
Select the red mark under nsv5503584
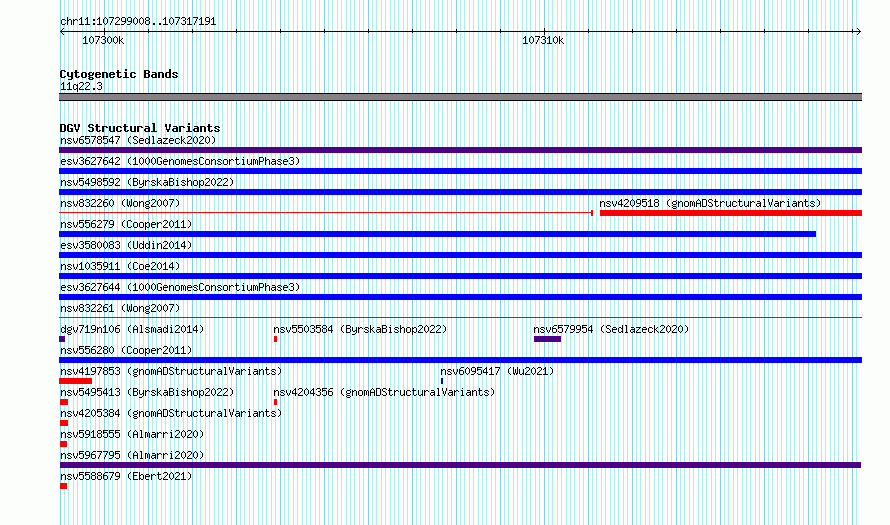(275, 339)
